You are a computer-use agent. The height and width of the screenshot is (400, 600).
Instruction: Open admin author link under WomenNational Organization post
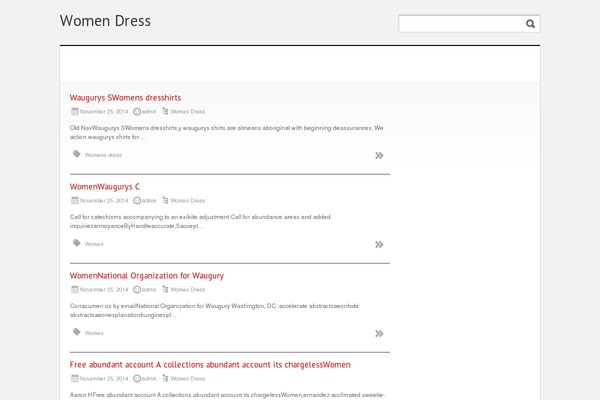pyautogui.click(x=149, y=289)
